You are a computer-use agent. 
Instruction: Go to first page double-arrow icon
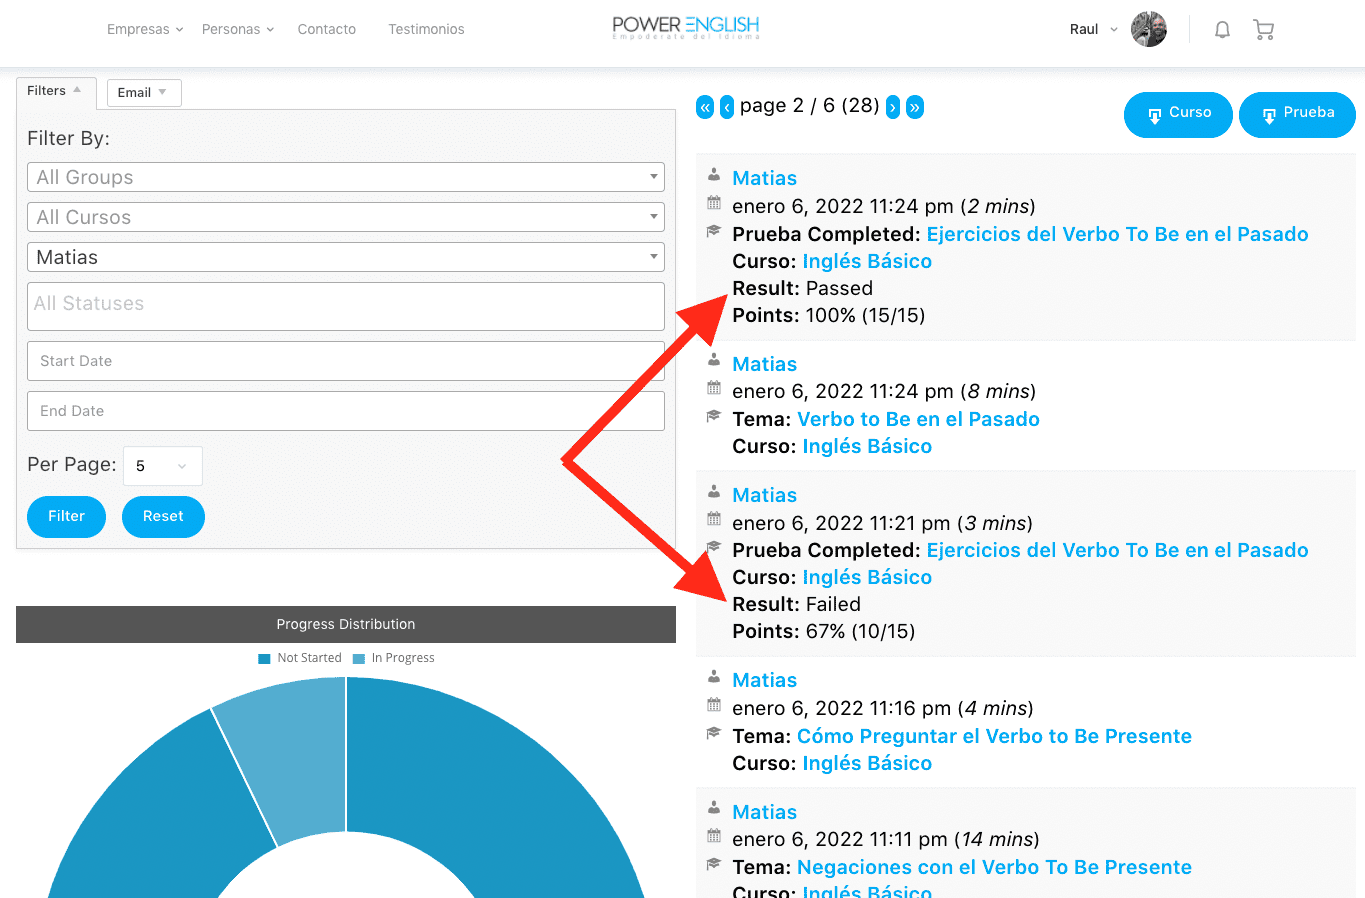[x=705, y=107]
